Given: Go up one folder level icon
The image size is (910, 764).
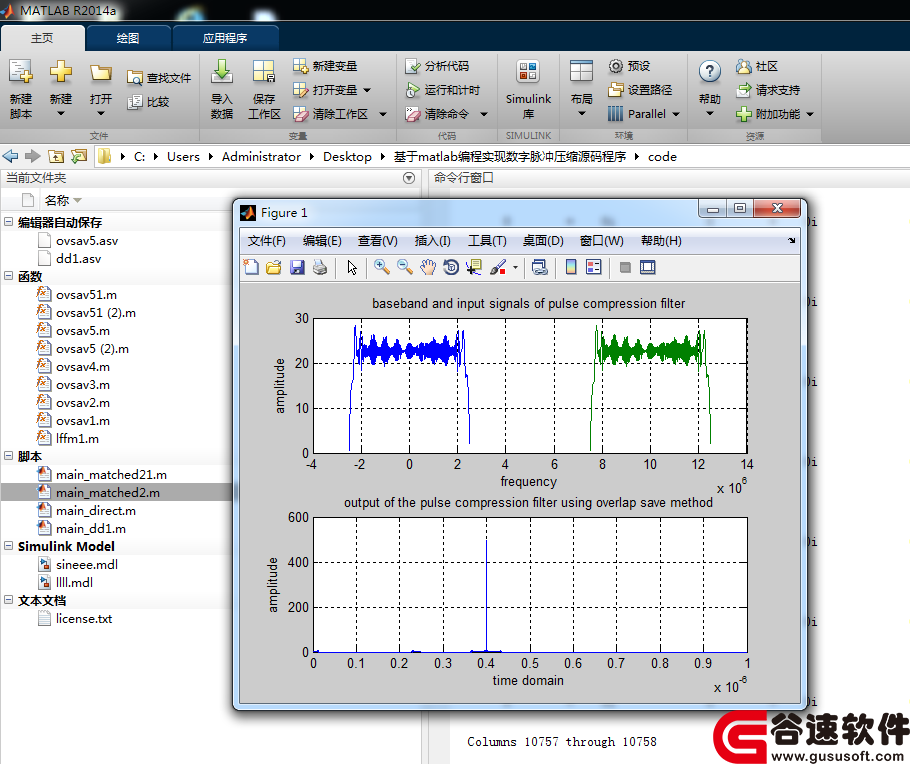Looking at the screenshot, I should click(x=56, y=156).
